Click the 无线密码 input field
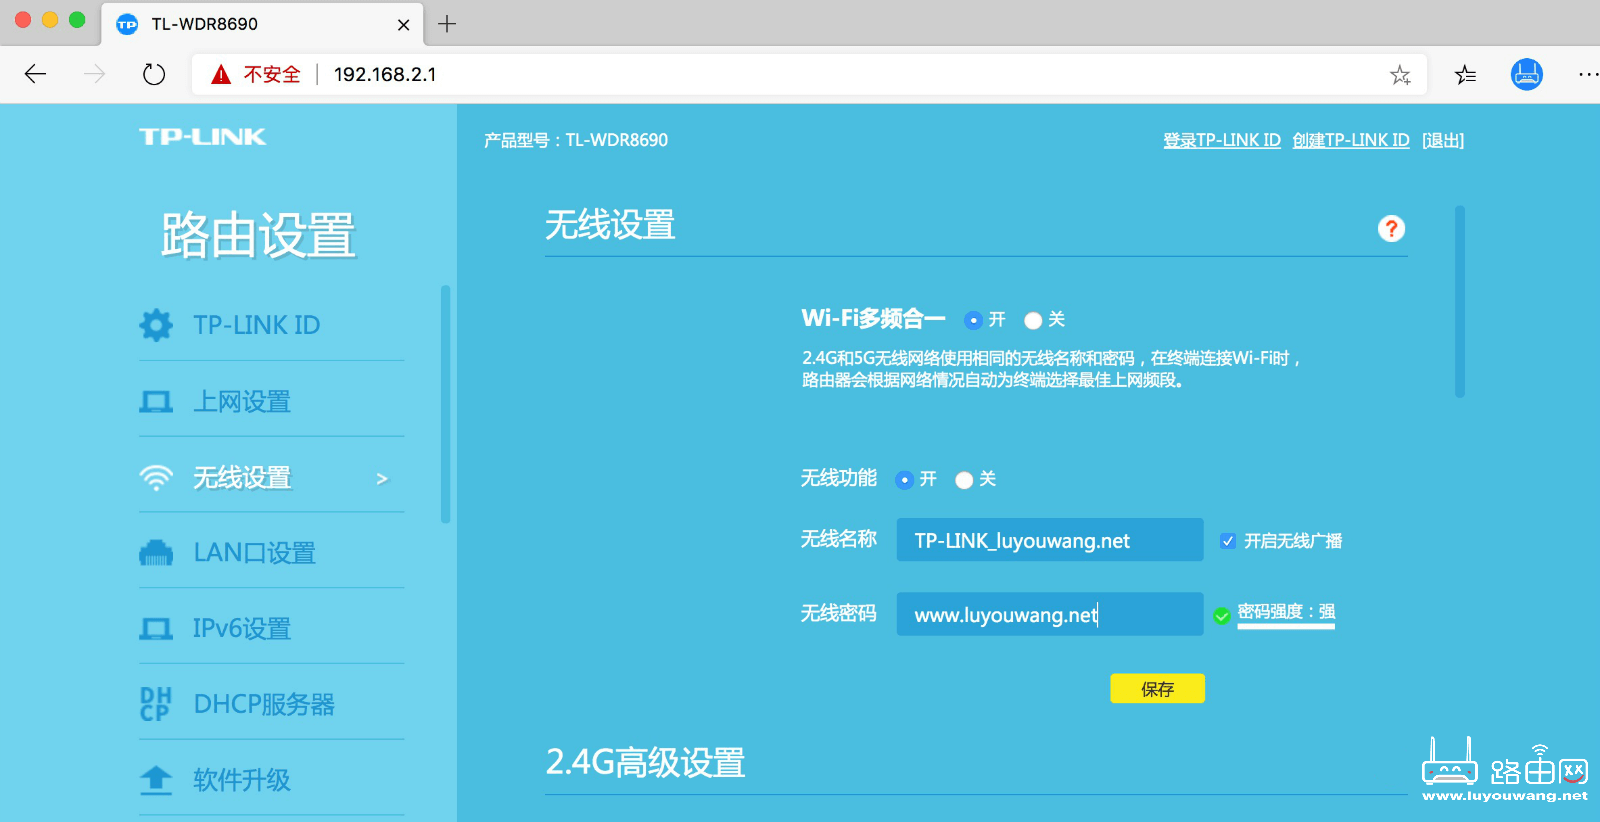 click(1049, 615)
